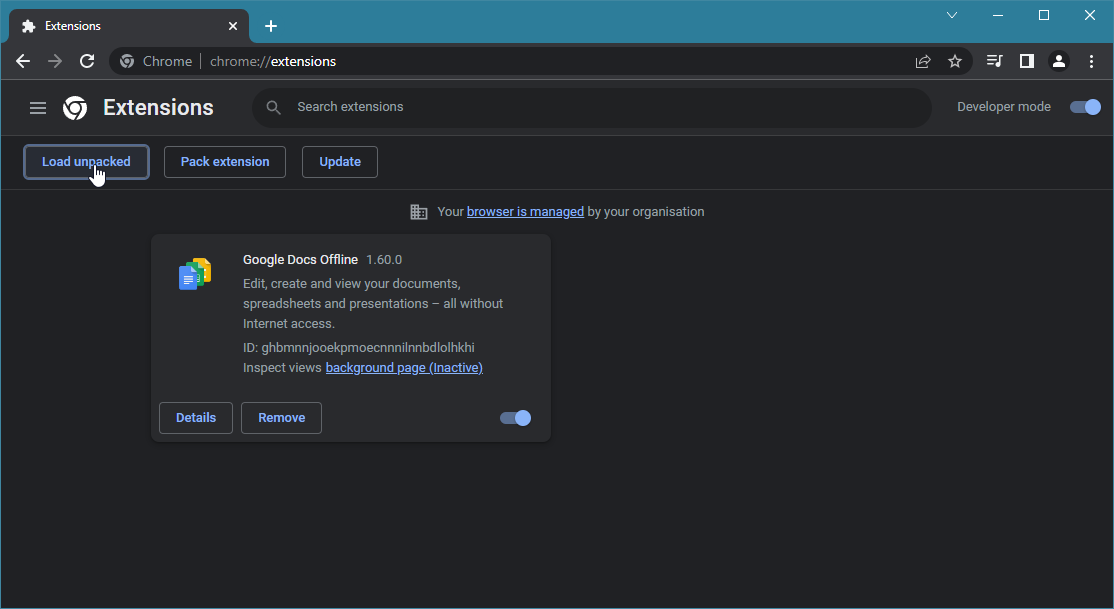Open Chrome three-dot menu
This screenshot has height=609, width=1114.
[1091, 61]
